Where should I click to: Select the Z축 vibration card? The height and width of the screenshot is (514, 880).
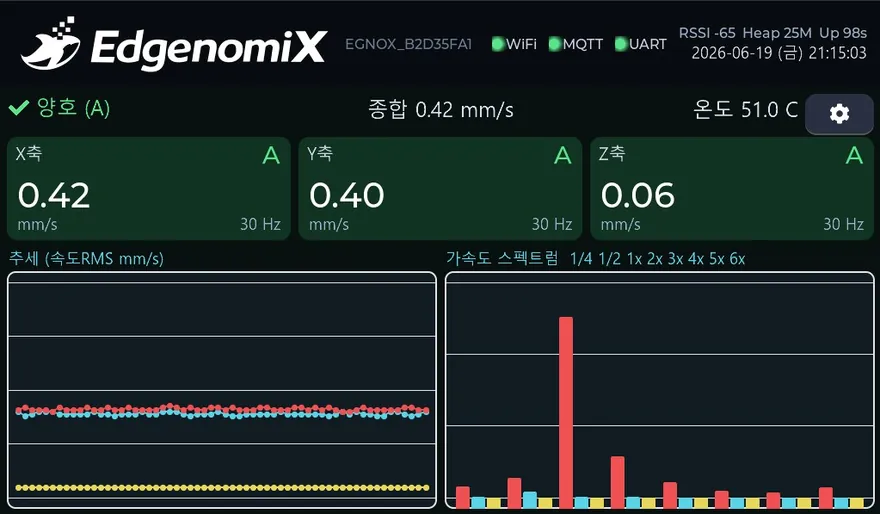[732, 189]
